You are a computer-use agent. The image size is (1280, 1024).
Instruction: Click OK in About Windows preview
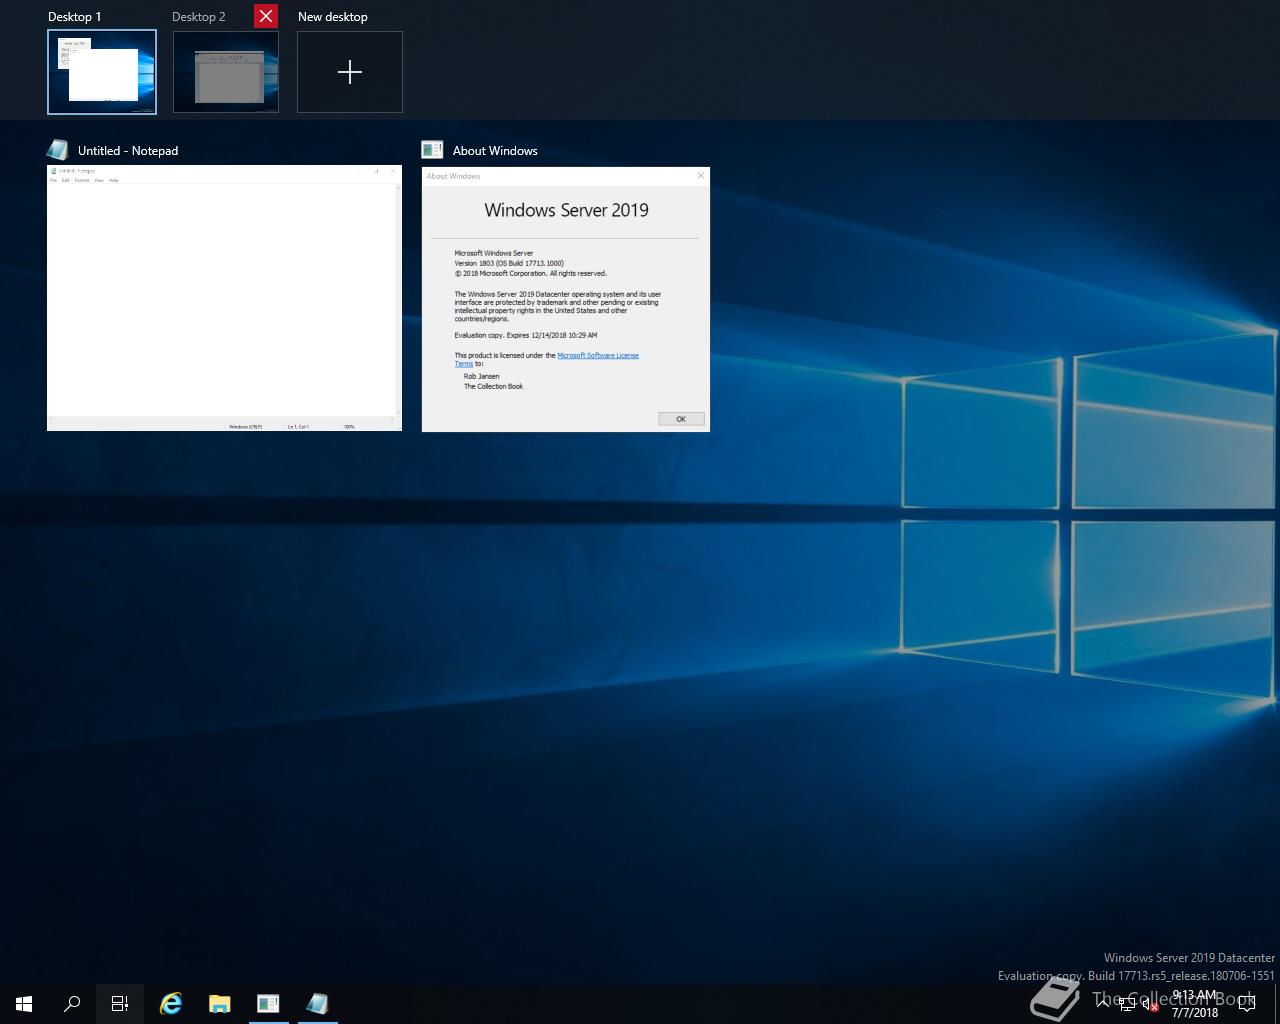coord(681,419)
